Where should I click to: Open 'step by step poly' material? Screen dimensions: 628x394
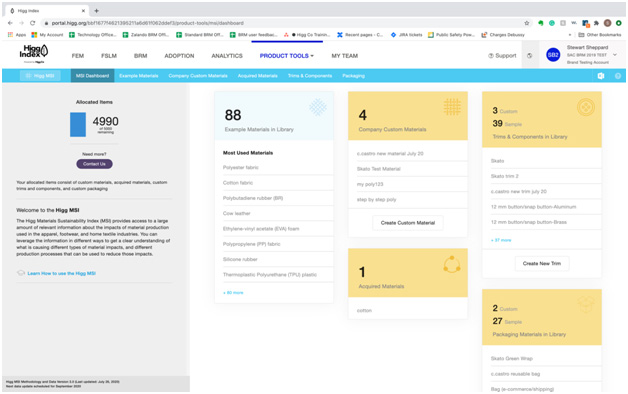(x=376, y=199)
